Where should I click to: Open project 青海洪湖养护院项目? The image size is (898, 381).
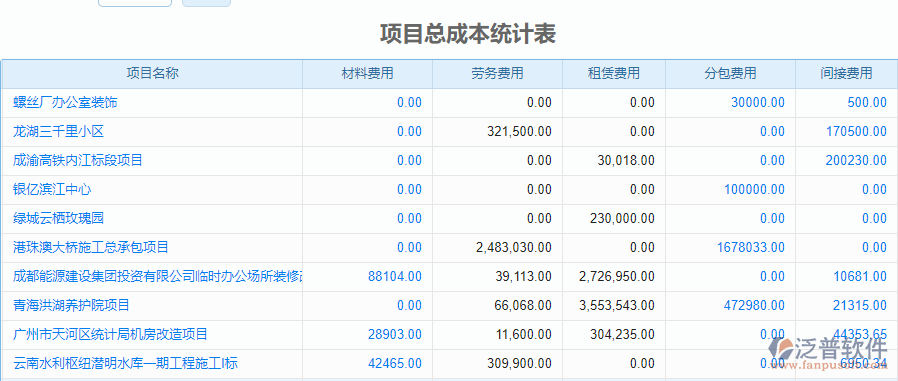click(72, 305)
